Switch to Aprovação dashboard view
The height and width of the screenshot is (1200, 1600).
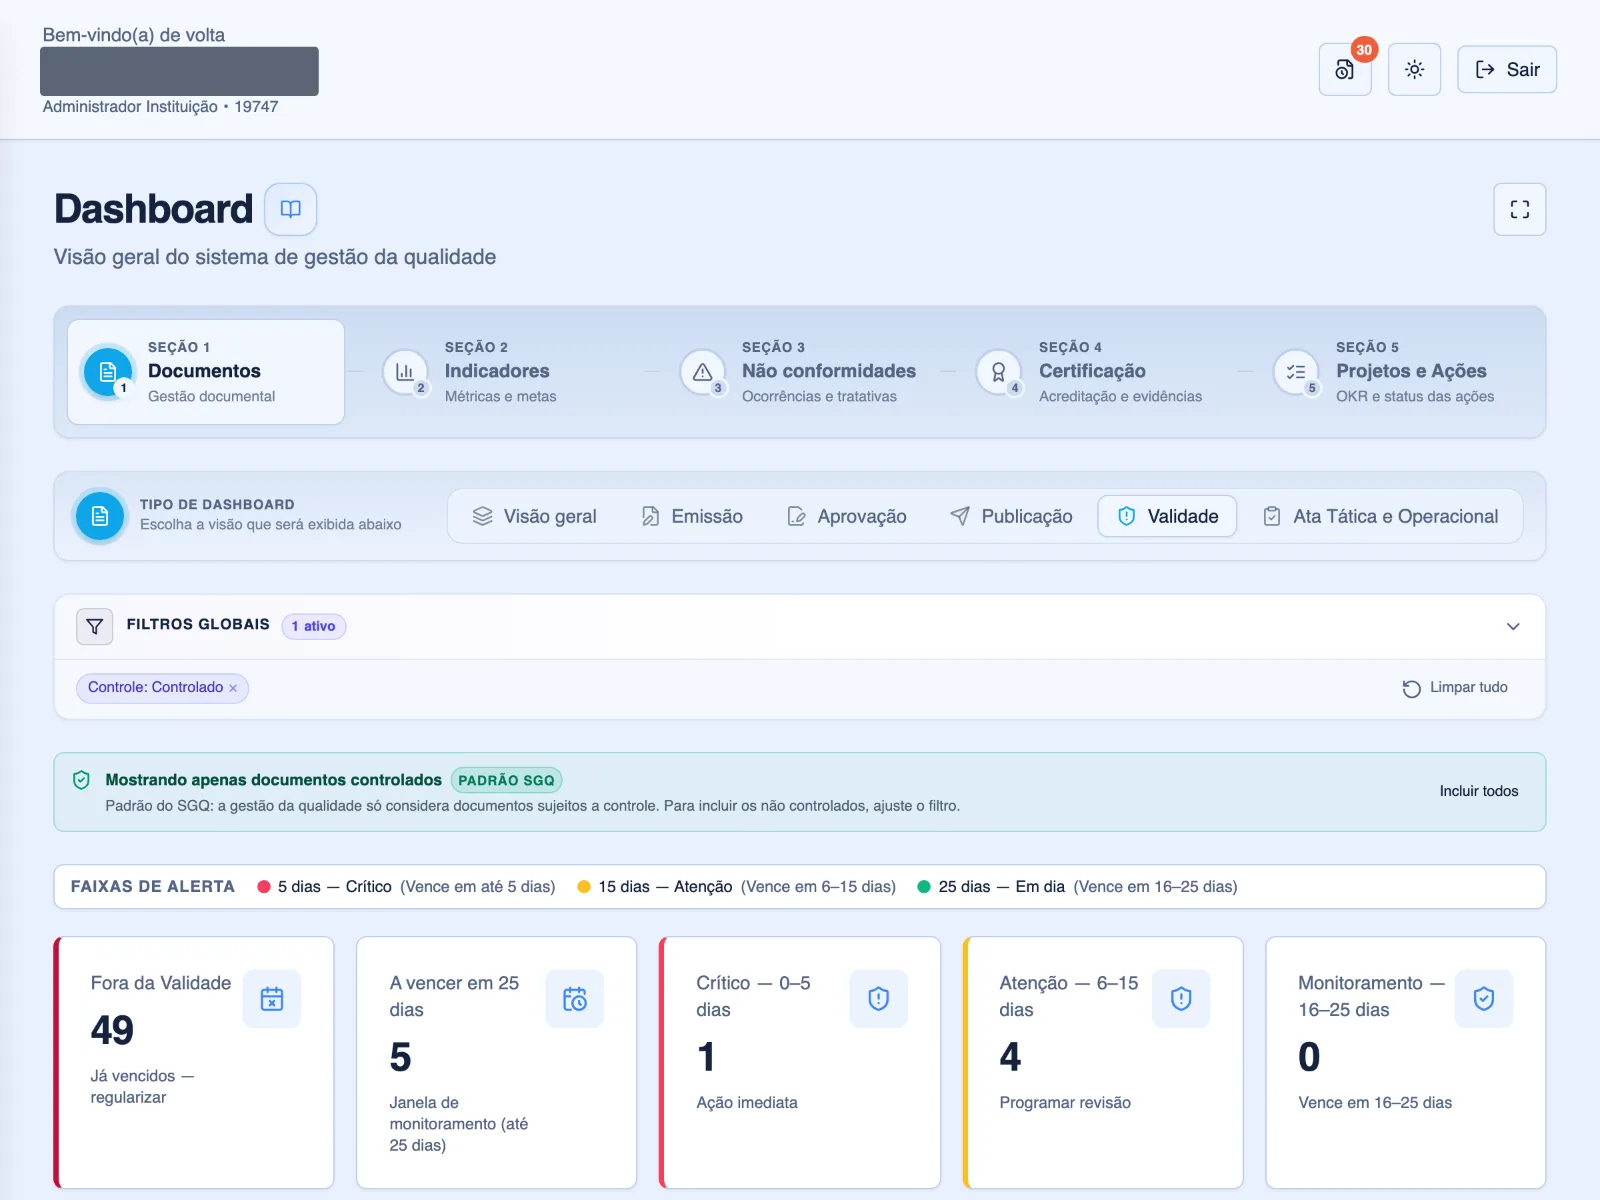847,516
